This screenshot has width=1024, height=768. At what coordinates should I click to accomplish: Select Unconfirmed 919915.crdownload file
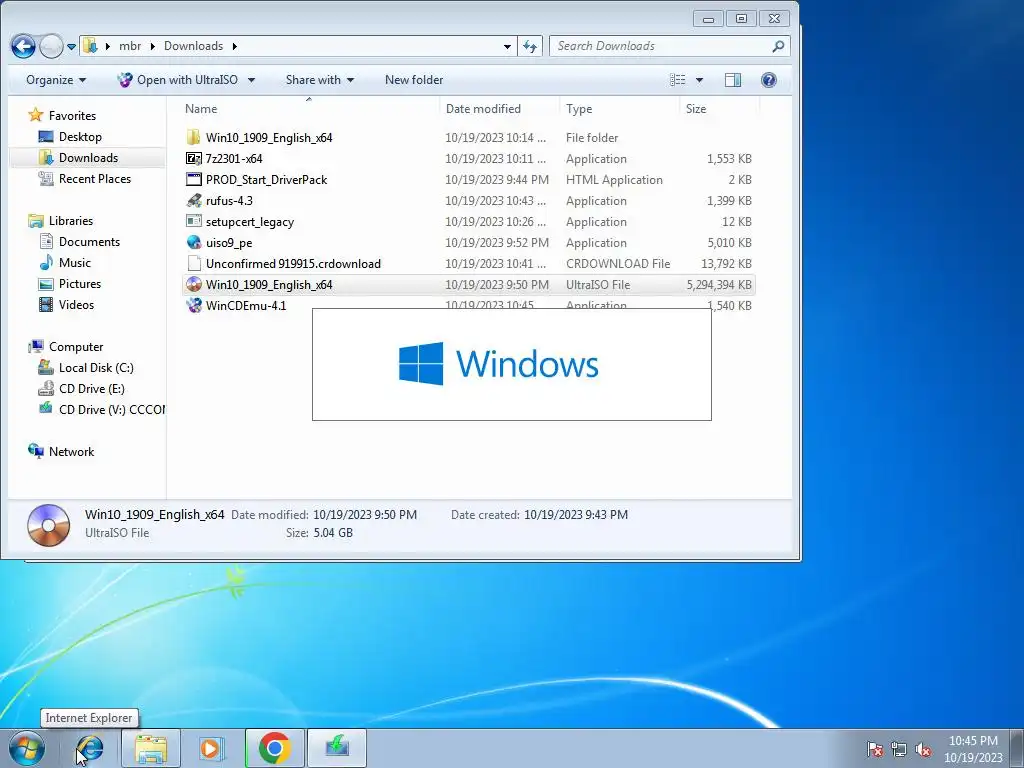coord(293,263)
